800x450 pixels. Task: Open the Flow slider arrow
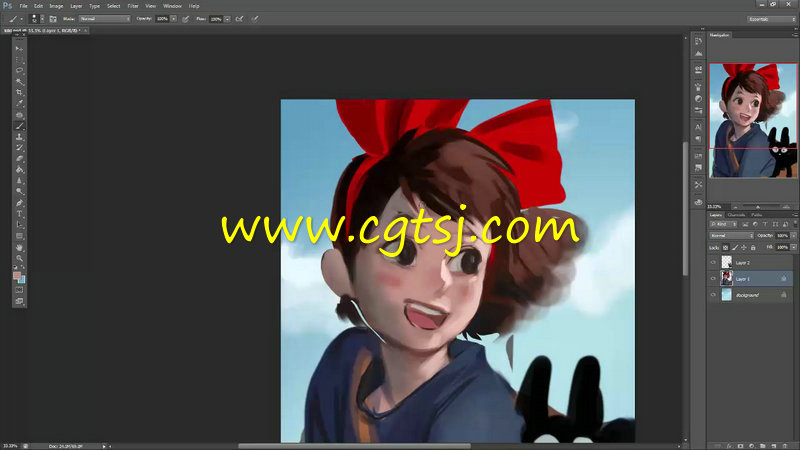coord(228,19)
